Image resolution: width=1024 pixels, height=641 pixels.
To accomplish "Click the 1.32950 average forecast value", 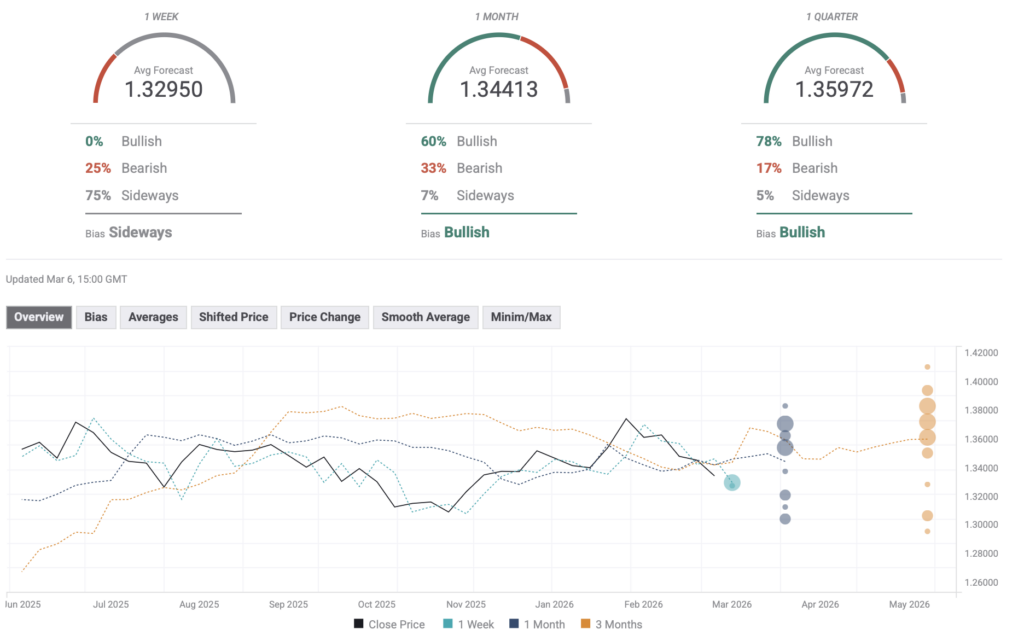I will tap(164, 89).
